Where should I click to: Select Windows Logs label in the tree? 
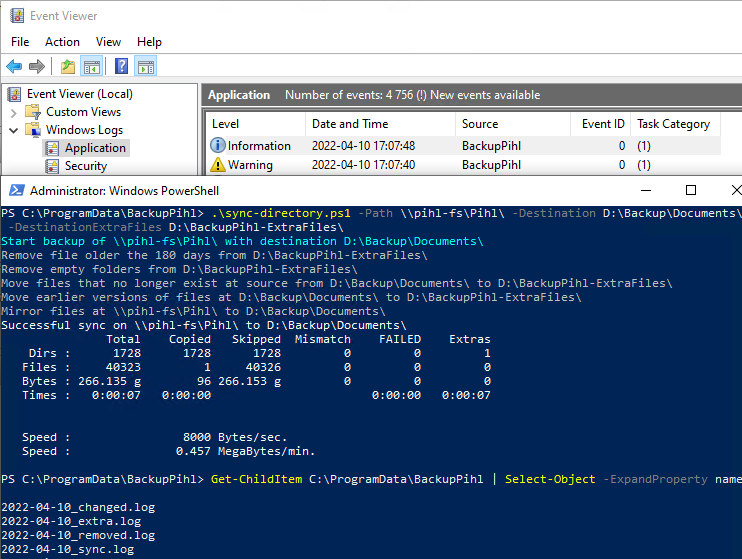coord(84,130)
